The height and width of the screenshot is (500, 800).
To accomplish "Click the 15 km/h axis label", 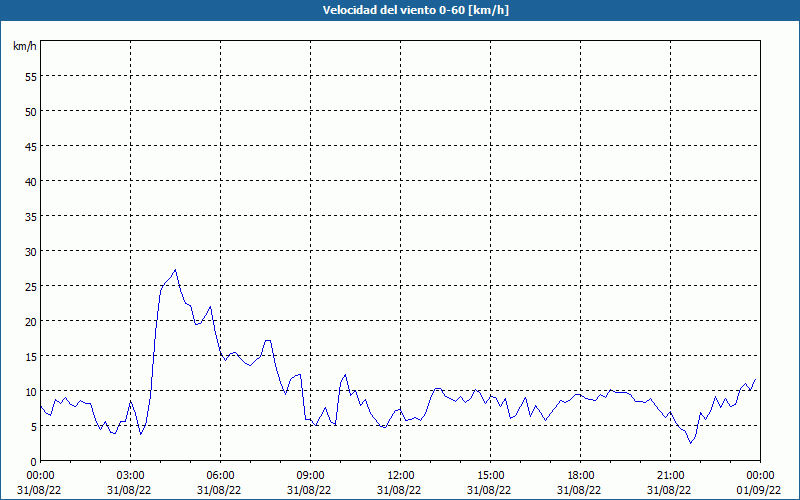I will point(31,356).
